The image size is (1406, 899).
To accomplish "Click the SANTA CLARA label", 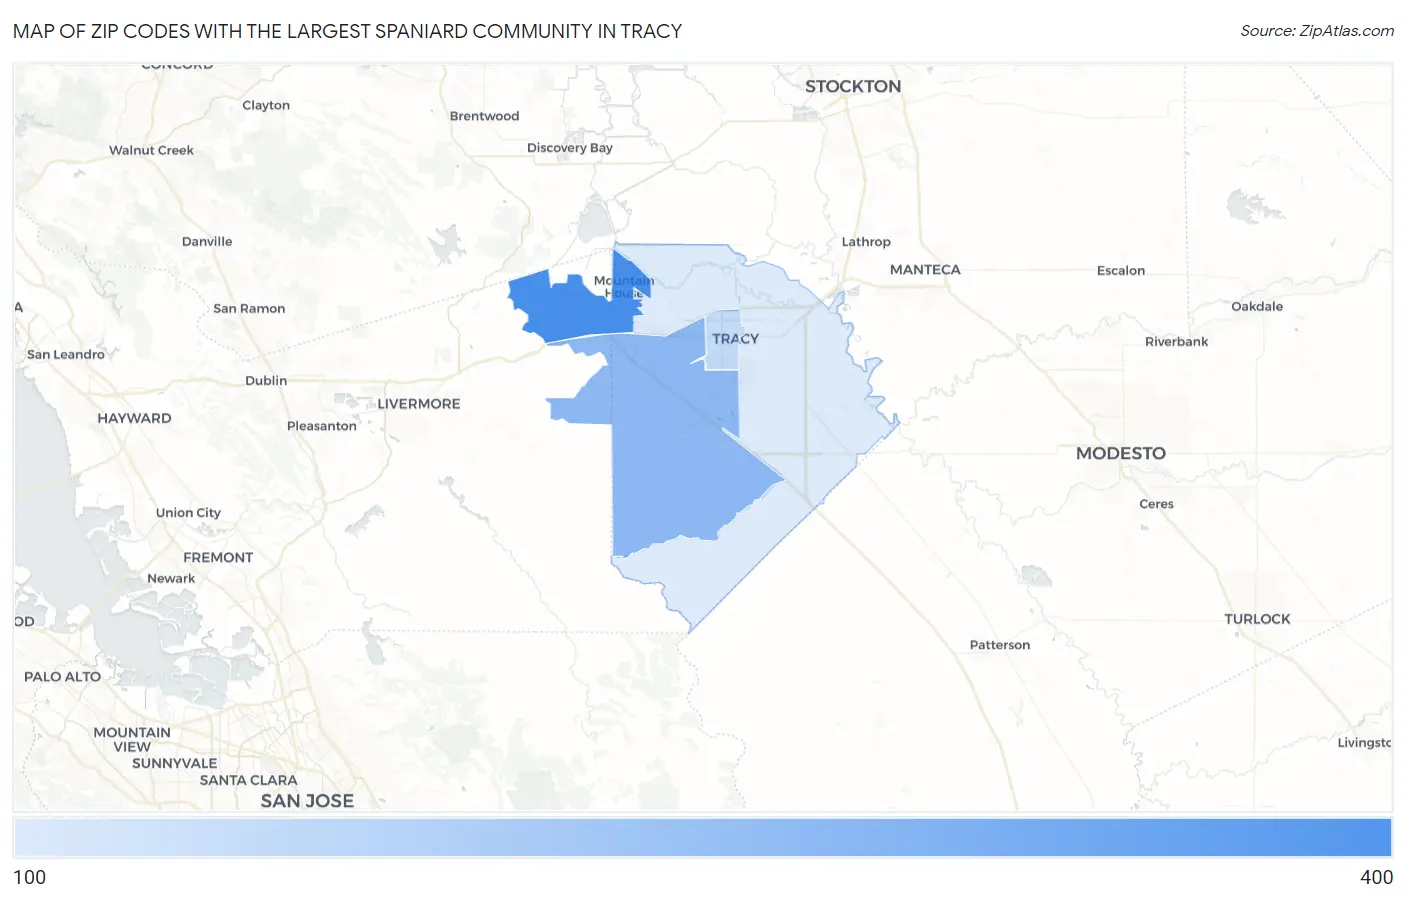I will tap(249, 781).
